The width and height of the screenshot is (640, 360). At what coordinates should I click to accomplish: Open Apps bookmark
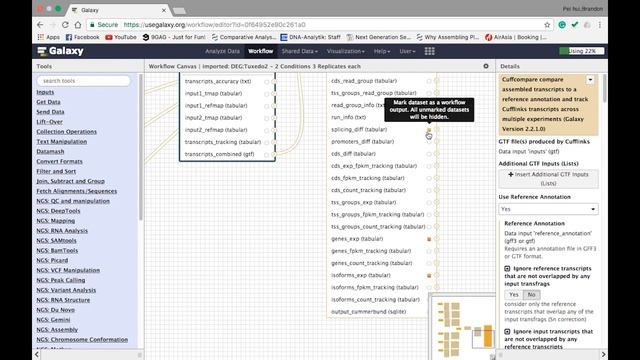49,37
